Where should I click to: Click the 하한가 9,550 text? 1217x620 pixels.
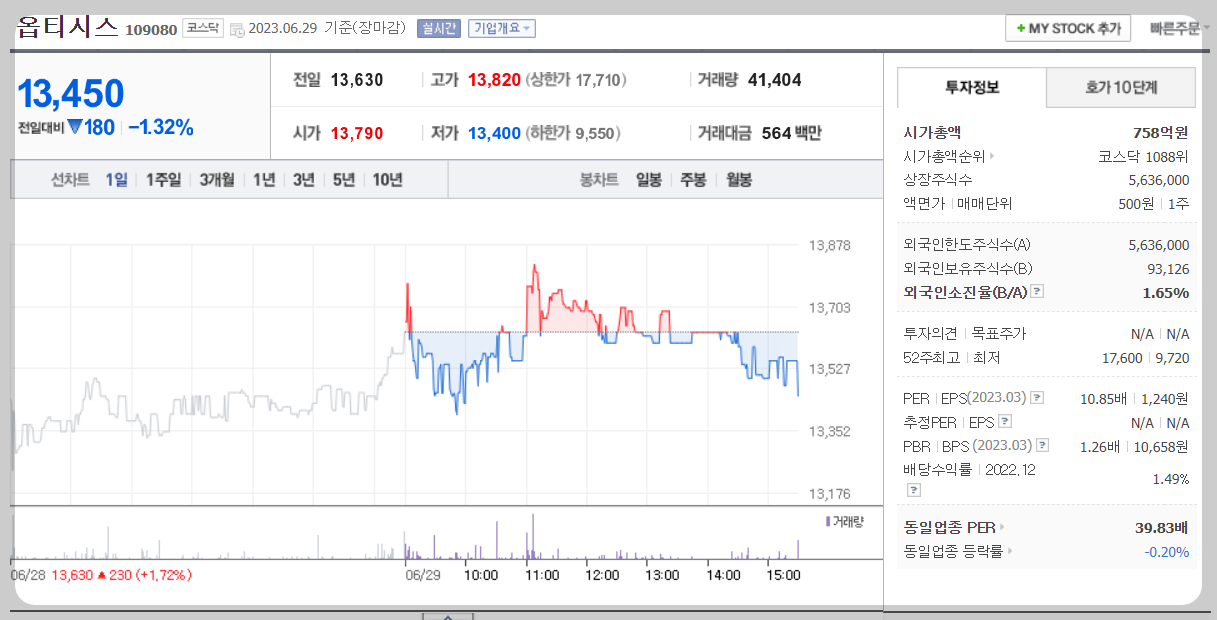point(572,133)
